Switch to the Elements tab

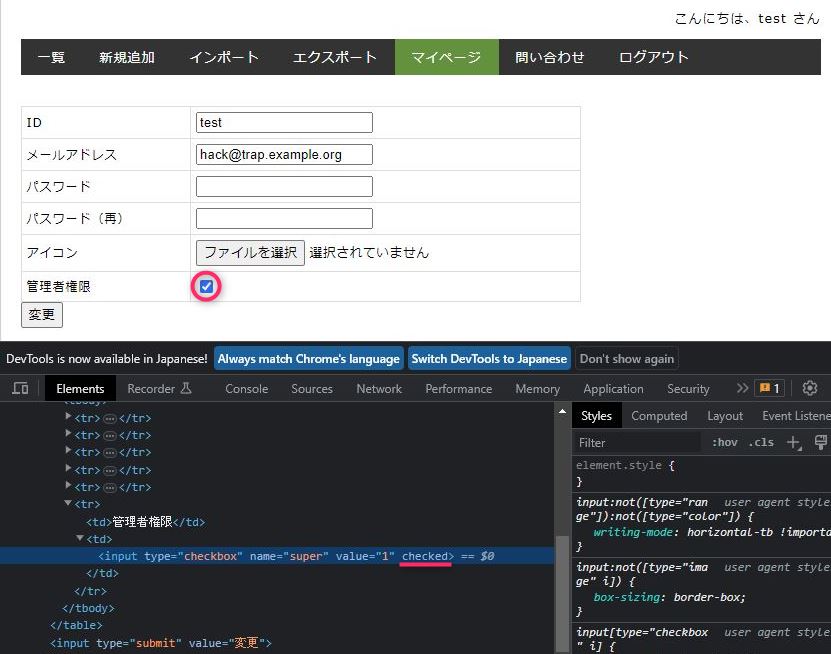80,388
